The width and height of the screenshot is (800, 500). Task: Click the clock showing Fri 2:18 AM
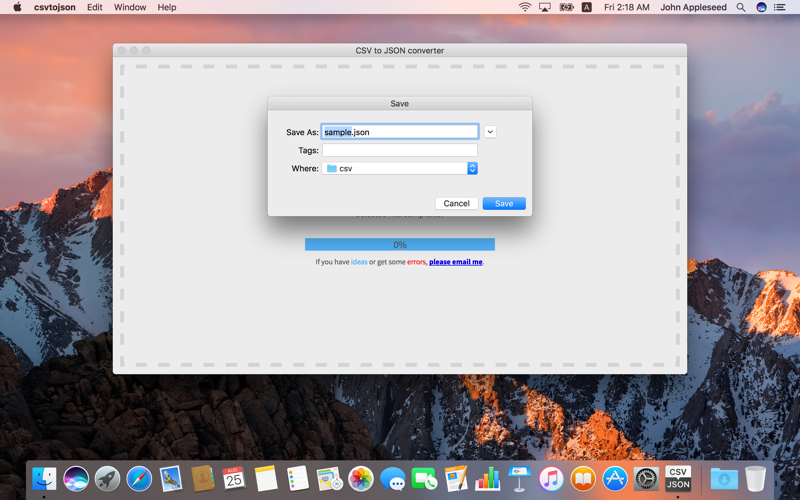pyautogui.click(x=627, y=7)
